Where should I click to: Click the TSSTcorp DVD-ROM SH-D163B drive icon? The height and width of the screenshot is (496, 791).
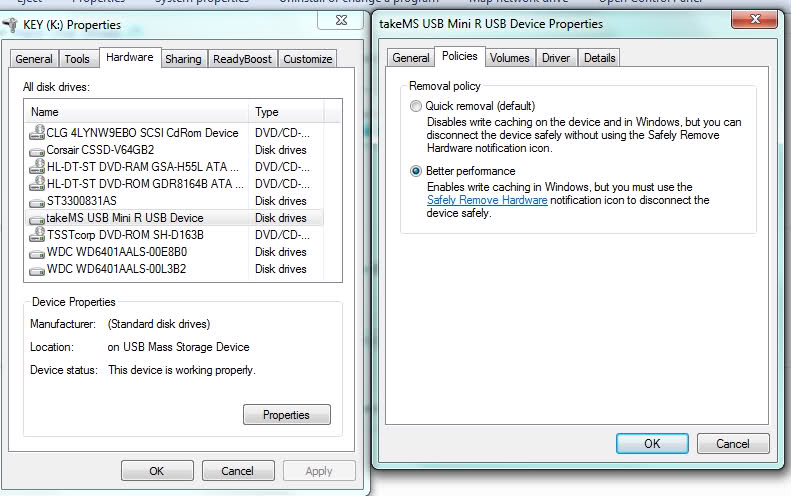pos(37,235)
